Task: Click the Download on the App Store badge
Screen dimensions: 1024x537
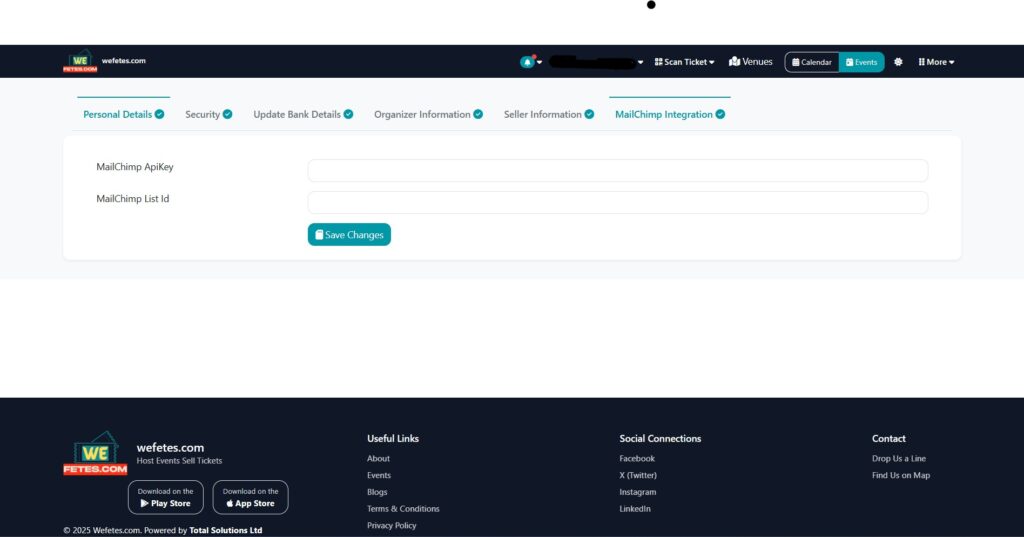Action: 250,497
